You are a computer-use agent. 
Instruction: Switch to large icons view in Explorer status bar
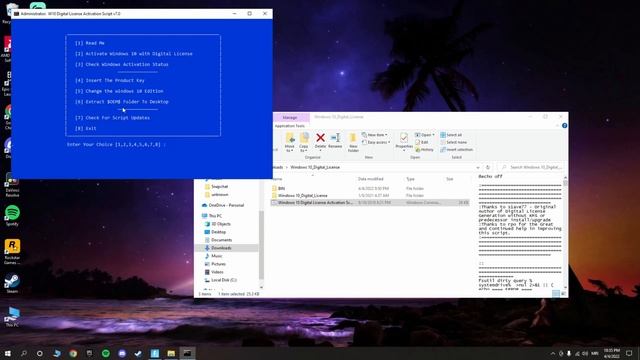(563, 293)
